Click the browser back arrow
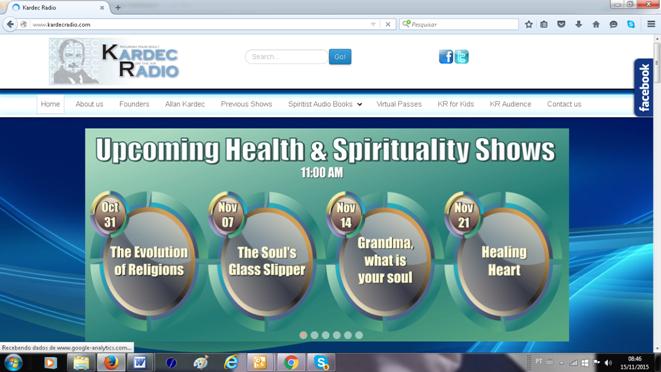The image size is (661, 372). 10,24
